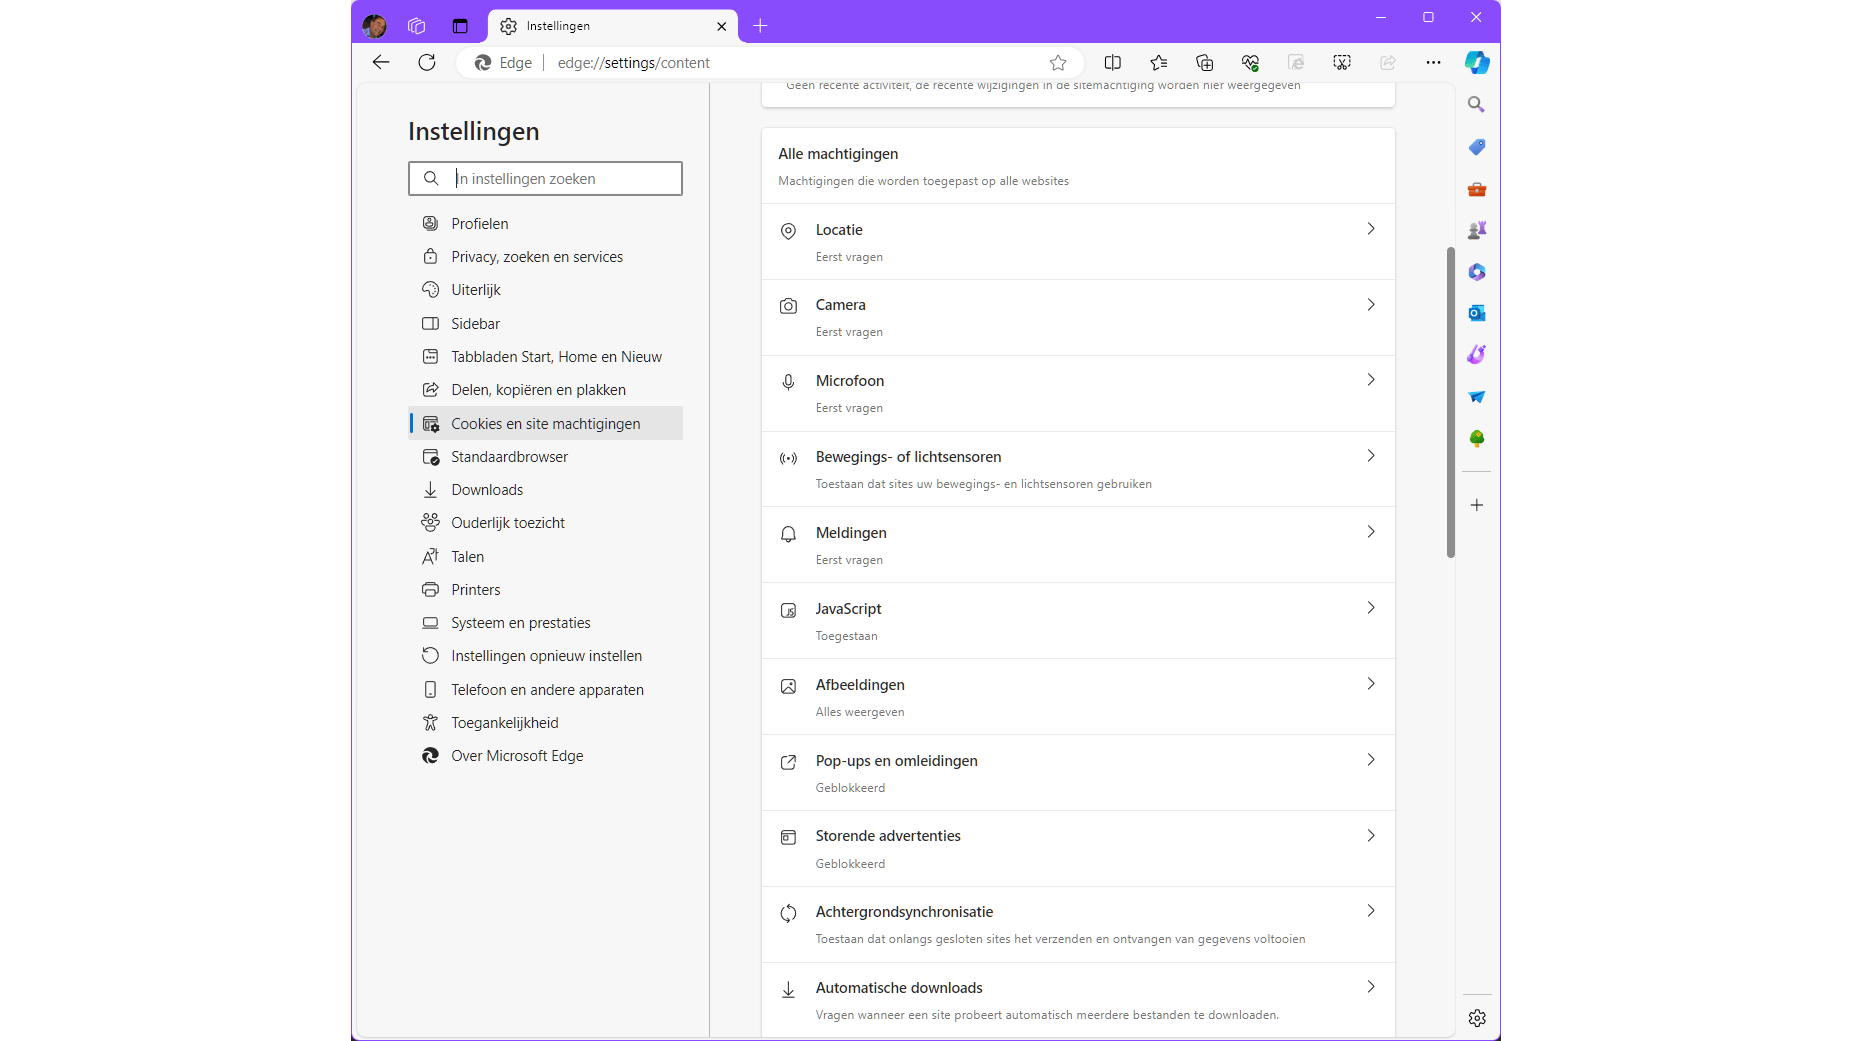The width and height of the screenshot is (1851, 1041).
Task: Open the Settings and more menu
Action: (1433, 62)
